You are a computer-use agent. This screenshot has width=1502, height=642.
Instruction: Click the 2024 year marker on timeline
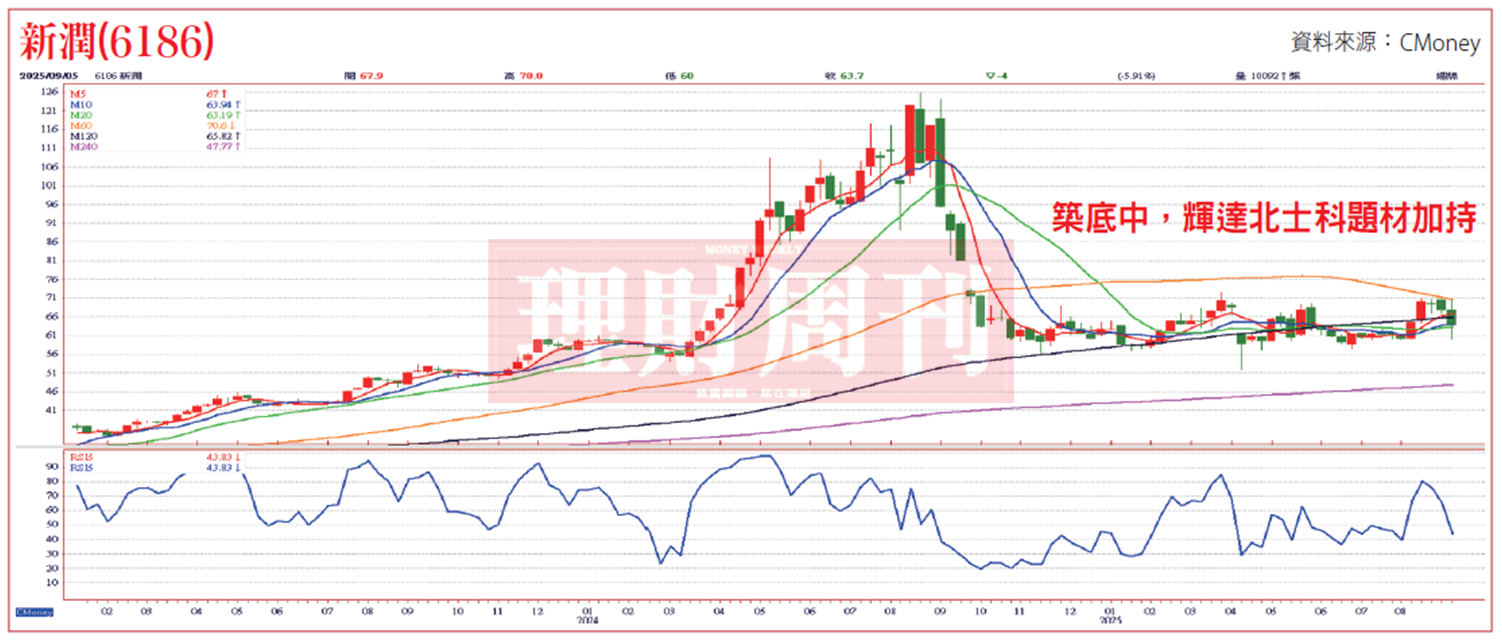pyautogui.click(x=589, y=618)
